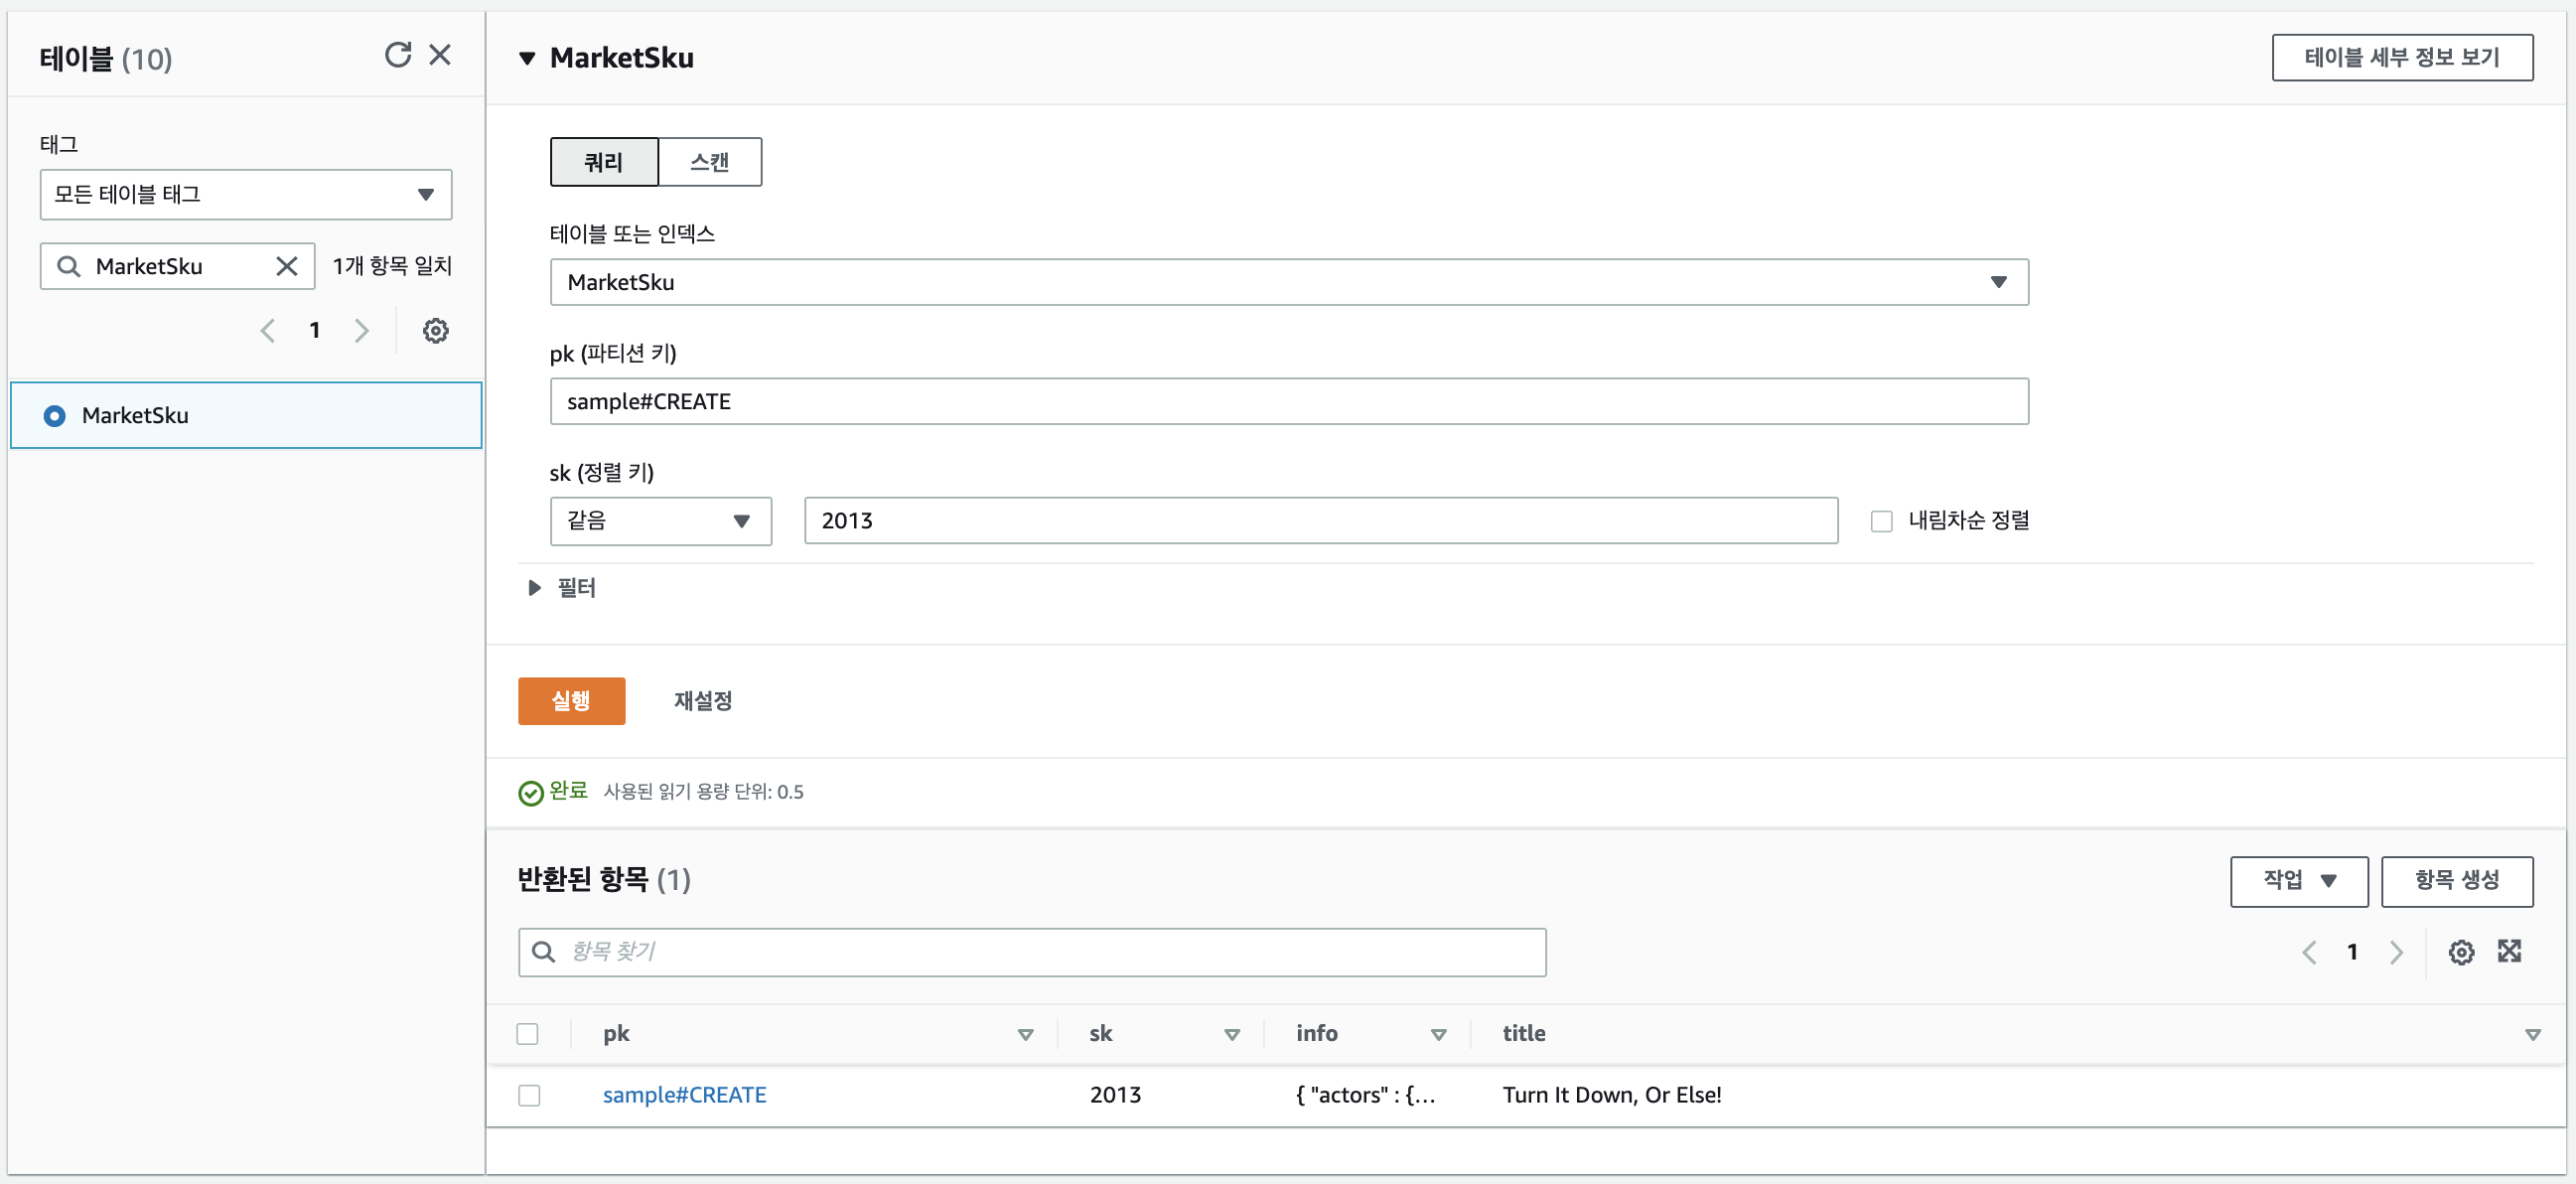The height and width of the screenshot is (1184, 2576).
Task: Sort results by the pk column
Action: pyautogui.click(x=1025, y=1034)
